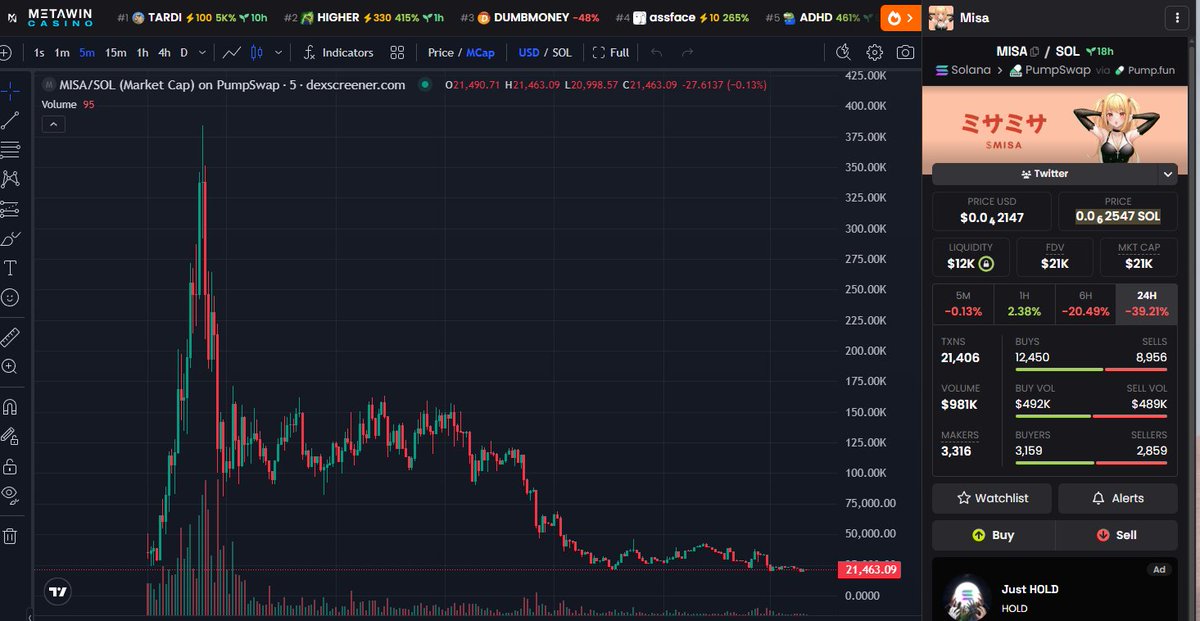Select the candlestick chart style
The width and height of the screenshot is (1200, 621).
(x=257, y=53)
